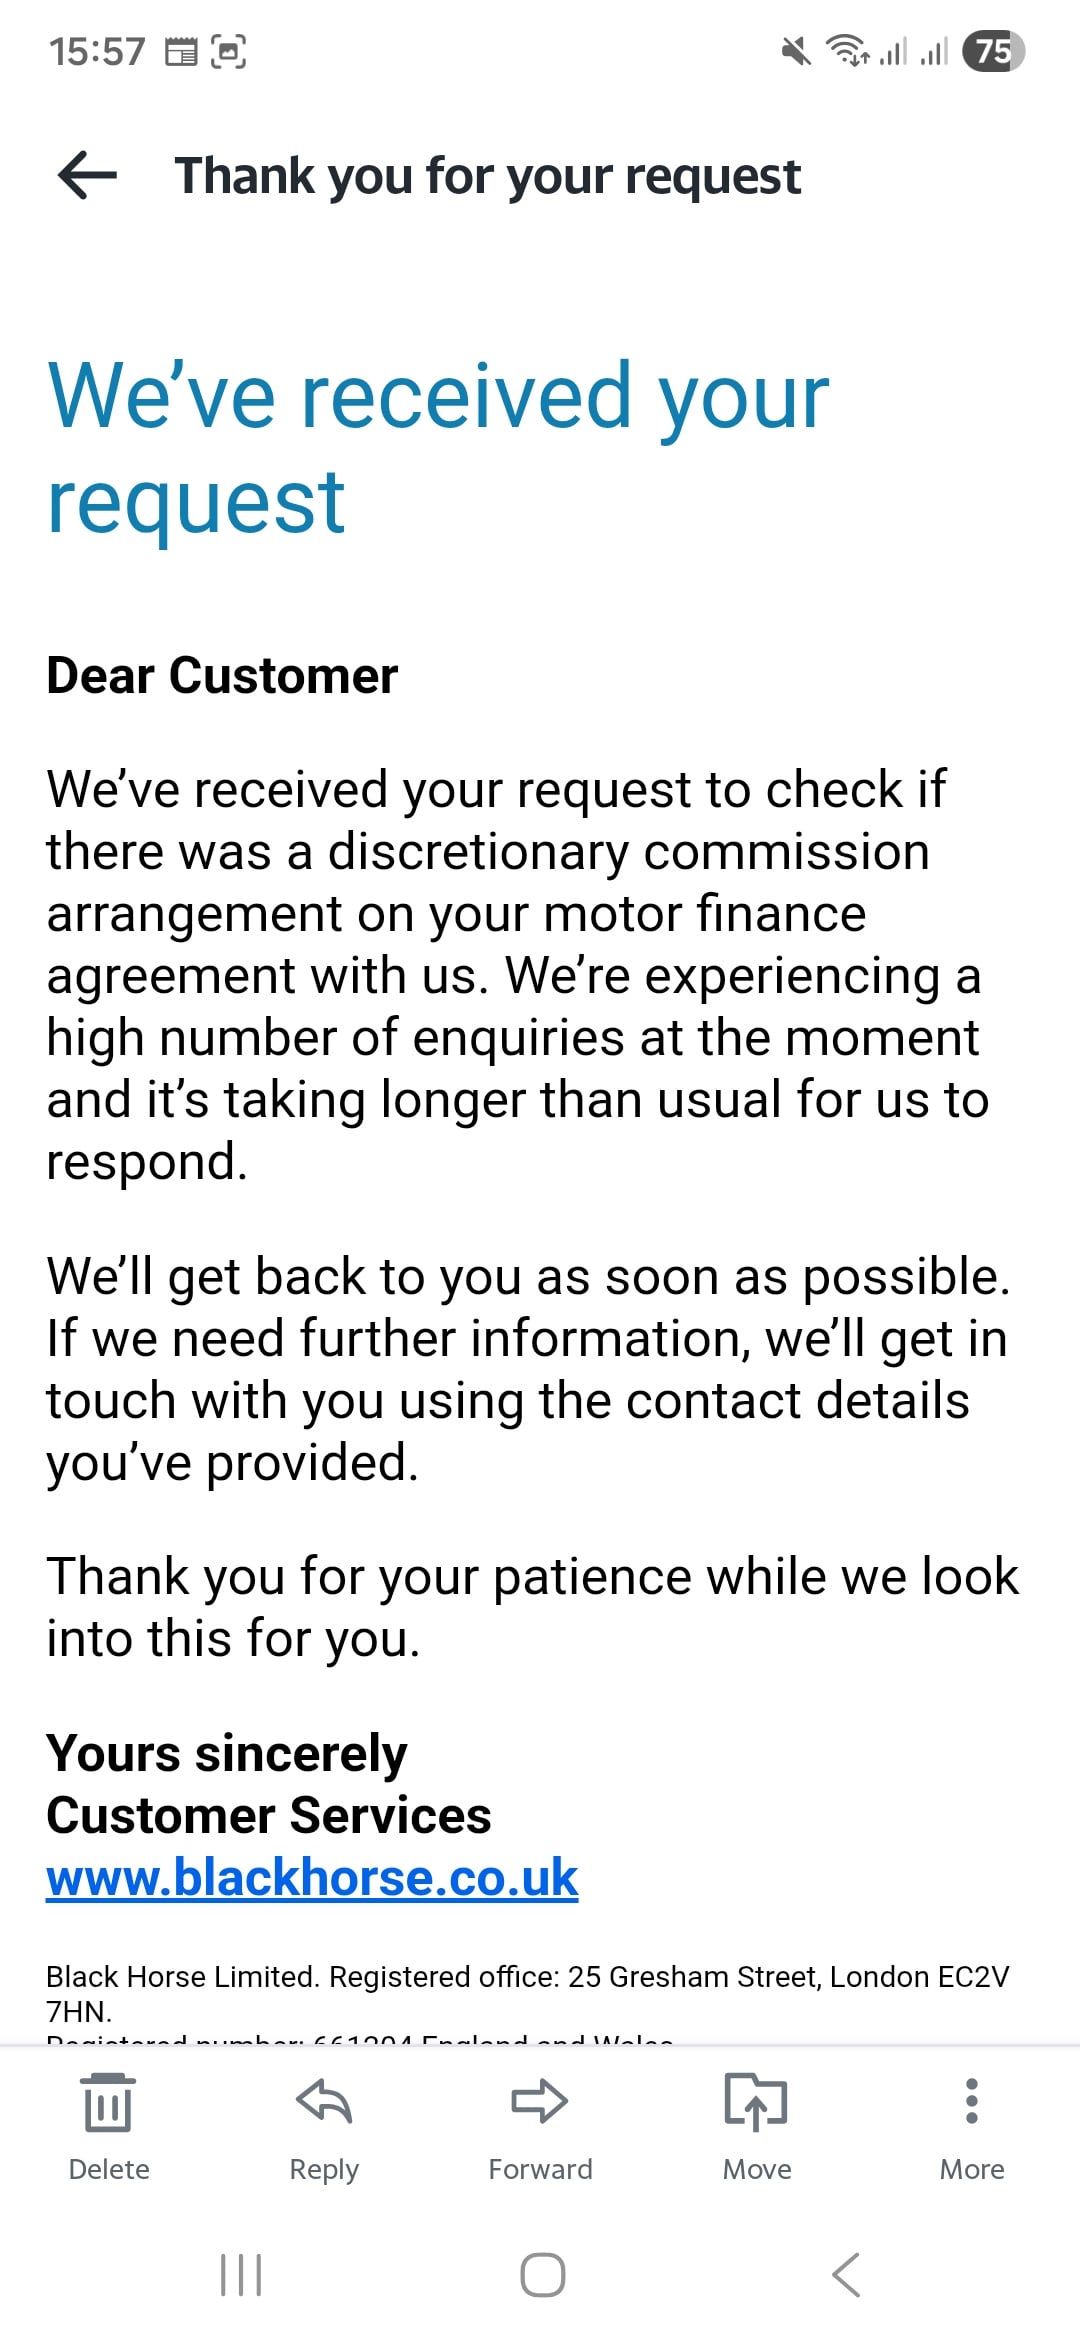This screenshot has height=2340, width=1080.
Task: Forward this email using arrow icon
Action: [x=540, y=2102]
